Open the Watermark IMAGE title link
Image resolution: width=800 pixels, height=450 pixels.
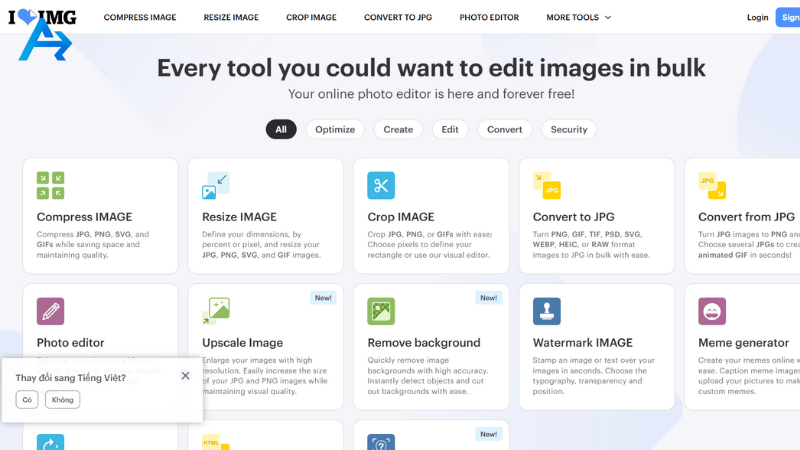pyautogui.click(x=583, y=343)
